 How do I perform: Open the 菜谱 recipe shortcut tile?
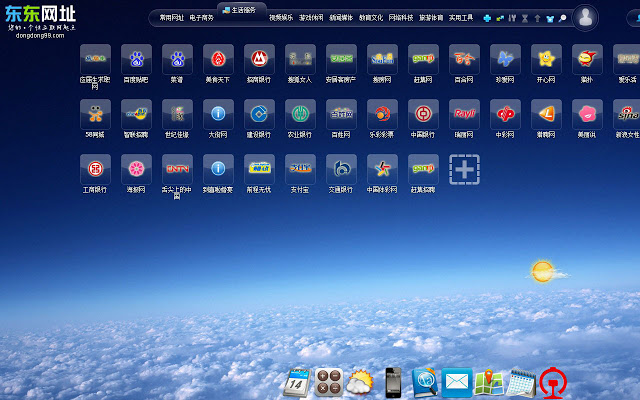pos(177,60)
